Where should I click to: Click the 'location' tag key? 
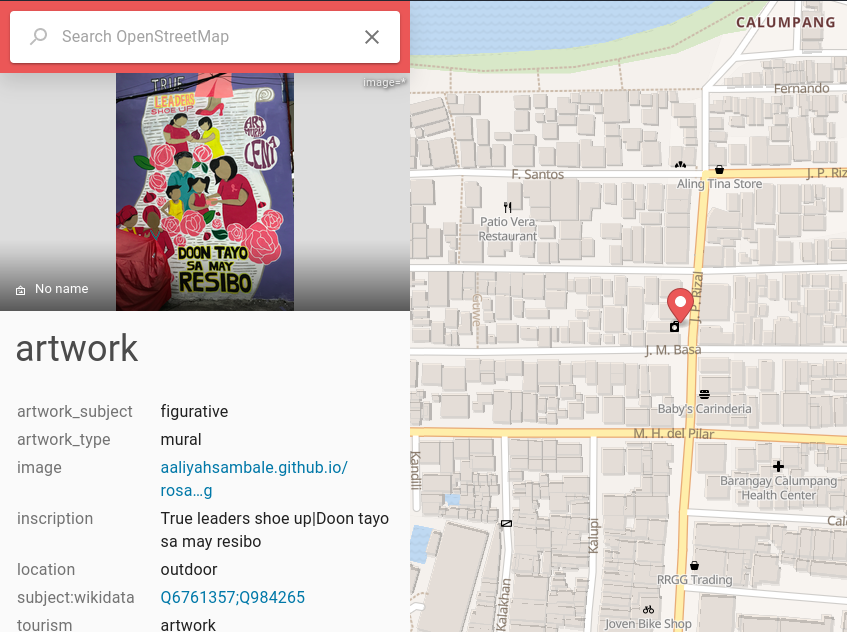tap(46, 569)
